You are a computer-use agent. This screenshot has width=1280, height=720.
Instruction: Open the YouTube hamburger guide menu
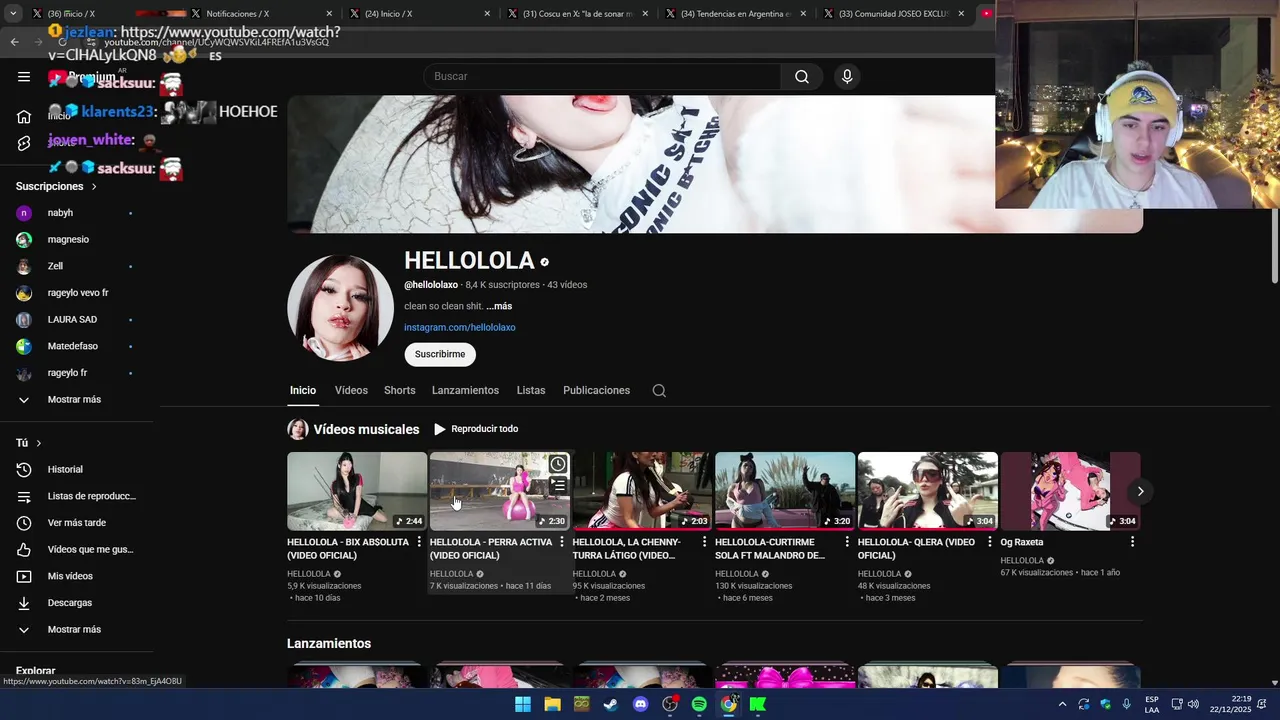[x=24, y=76]
